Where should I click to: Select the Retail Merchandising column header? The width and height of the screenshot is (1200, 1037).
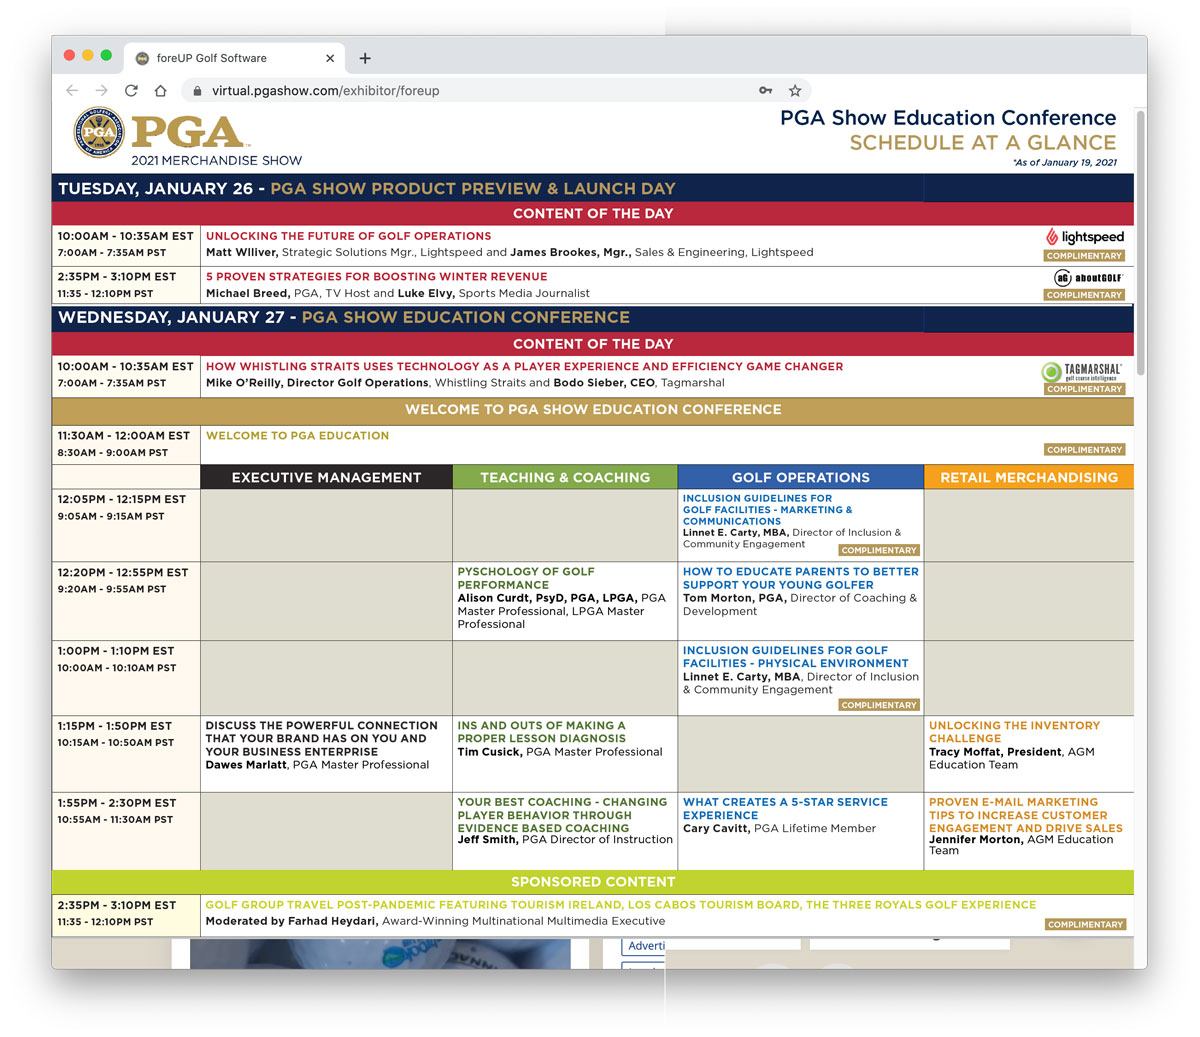click(1029, 477)
